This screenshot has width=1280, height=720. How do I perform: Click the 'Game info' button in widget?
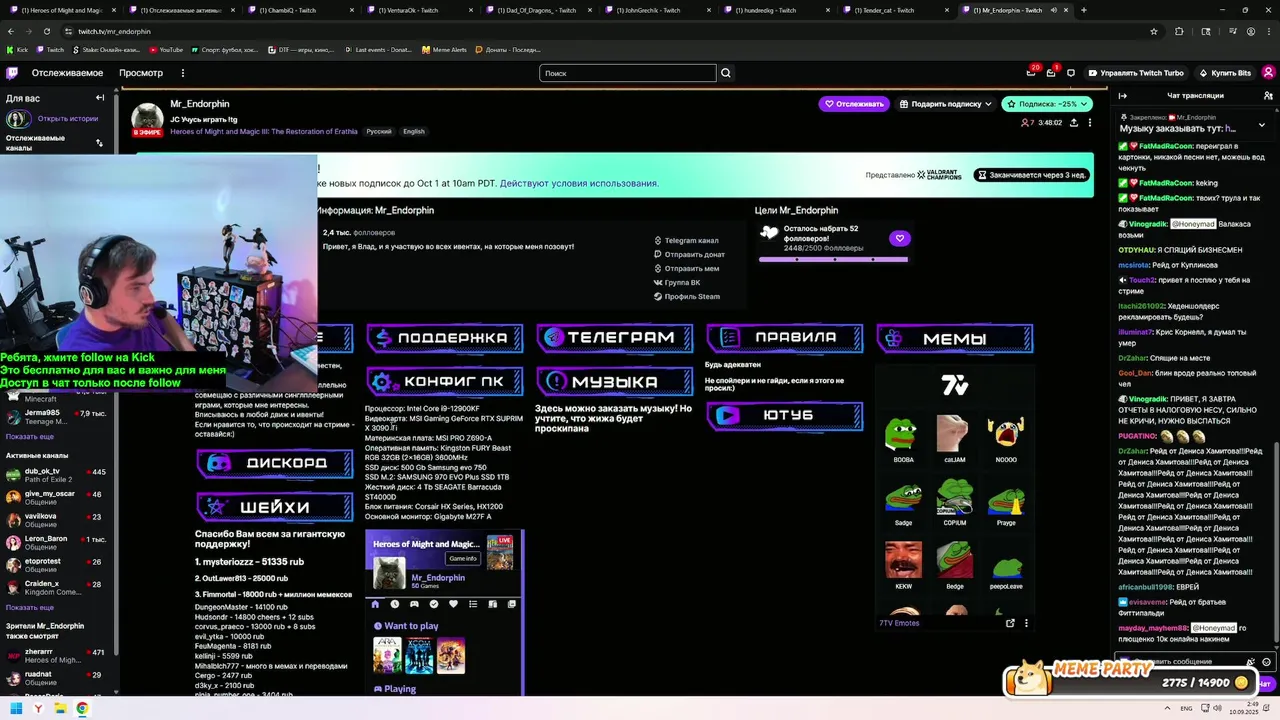[463, 558]
